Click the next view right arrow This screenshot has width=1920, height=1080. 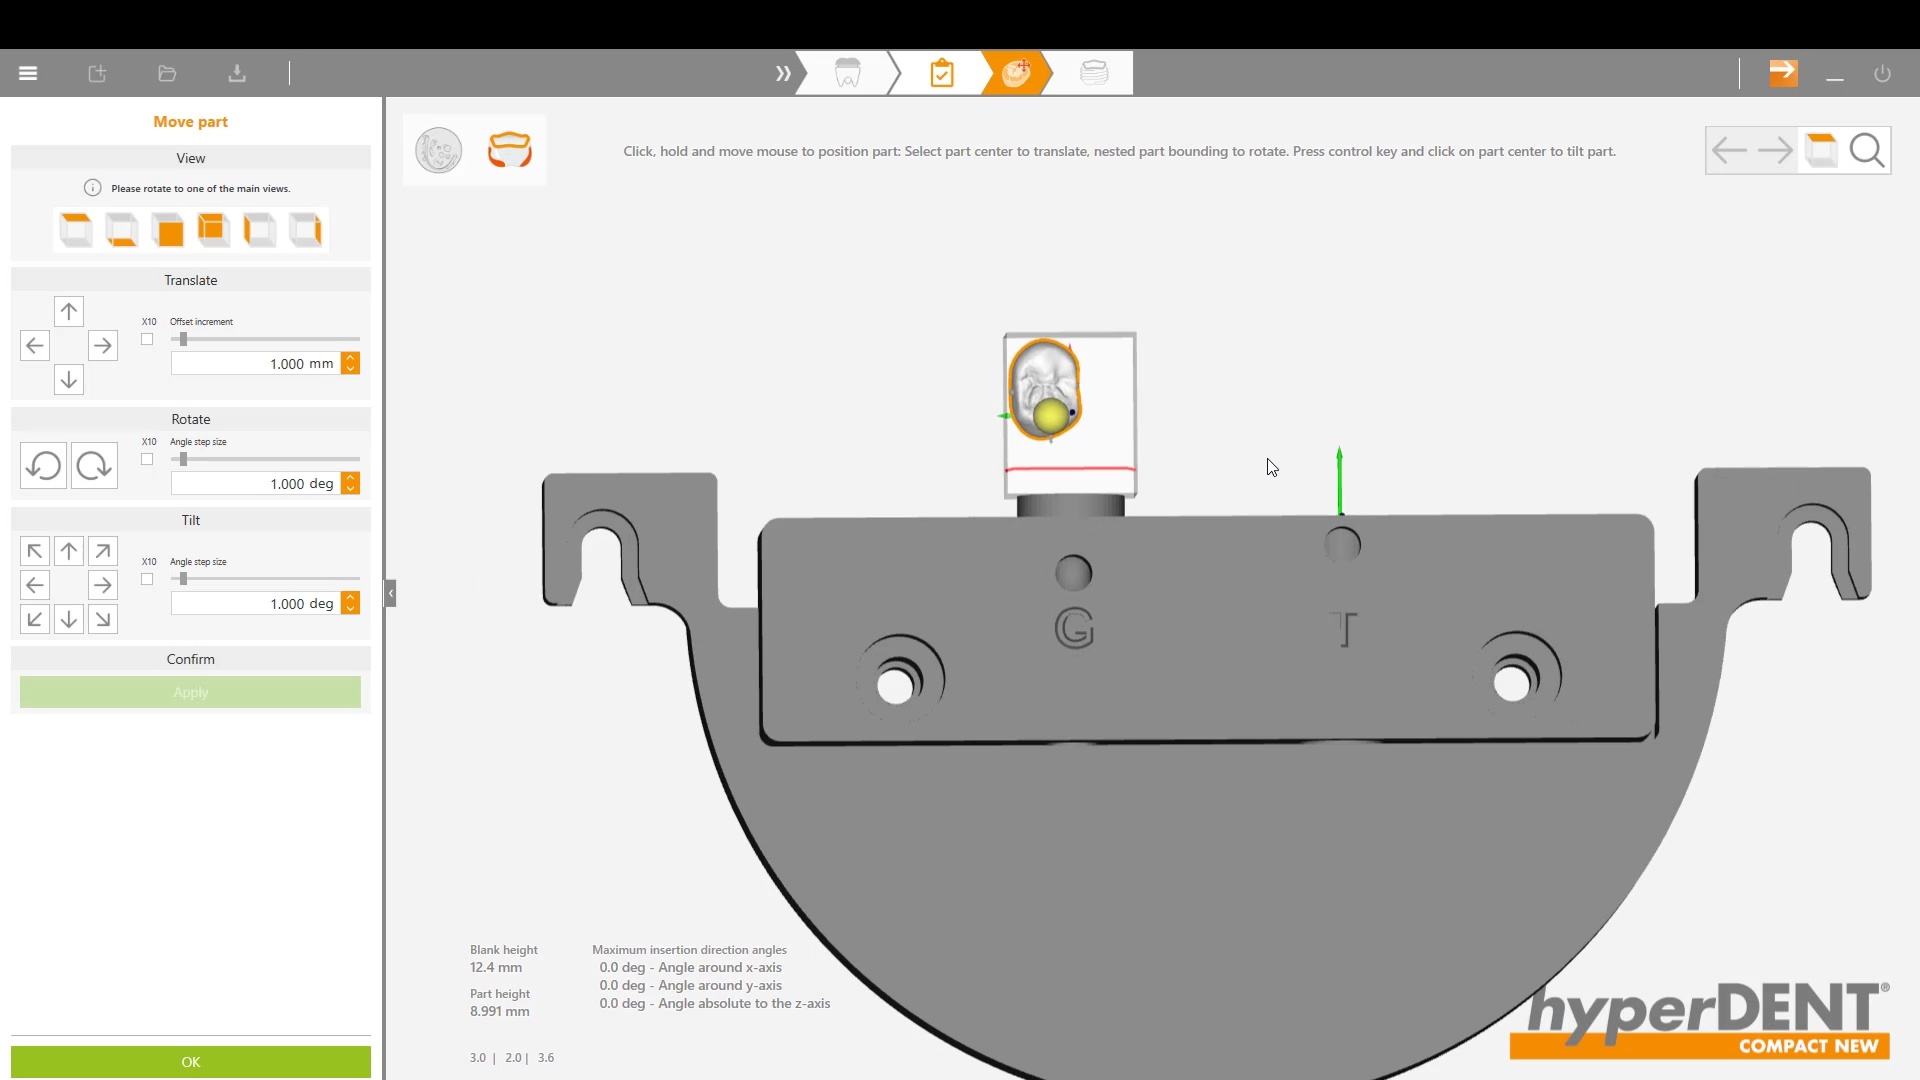pos(1775,151)
